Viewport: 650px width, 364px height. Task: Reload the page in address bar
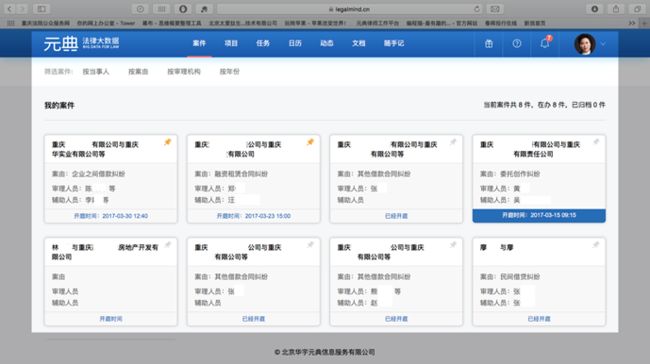coord(477,9)
